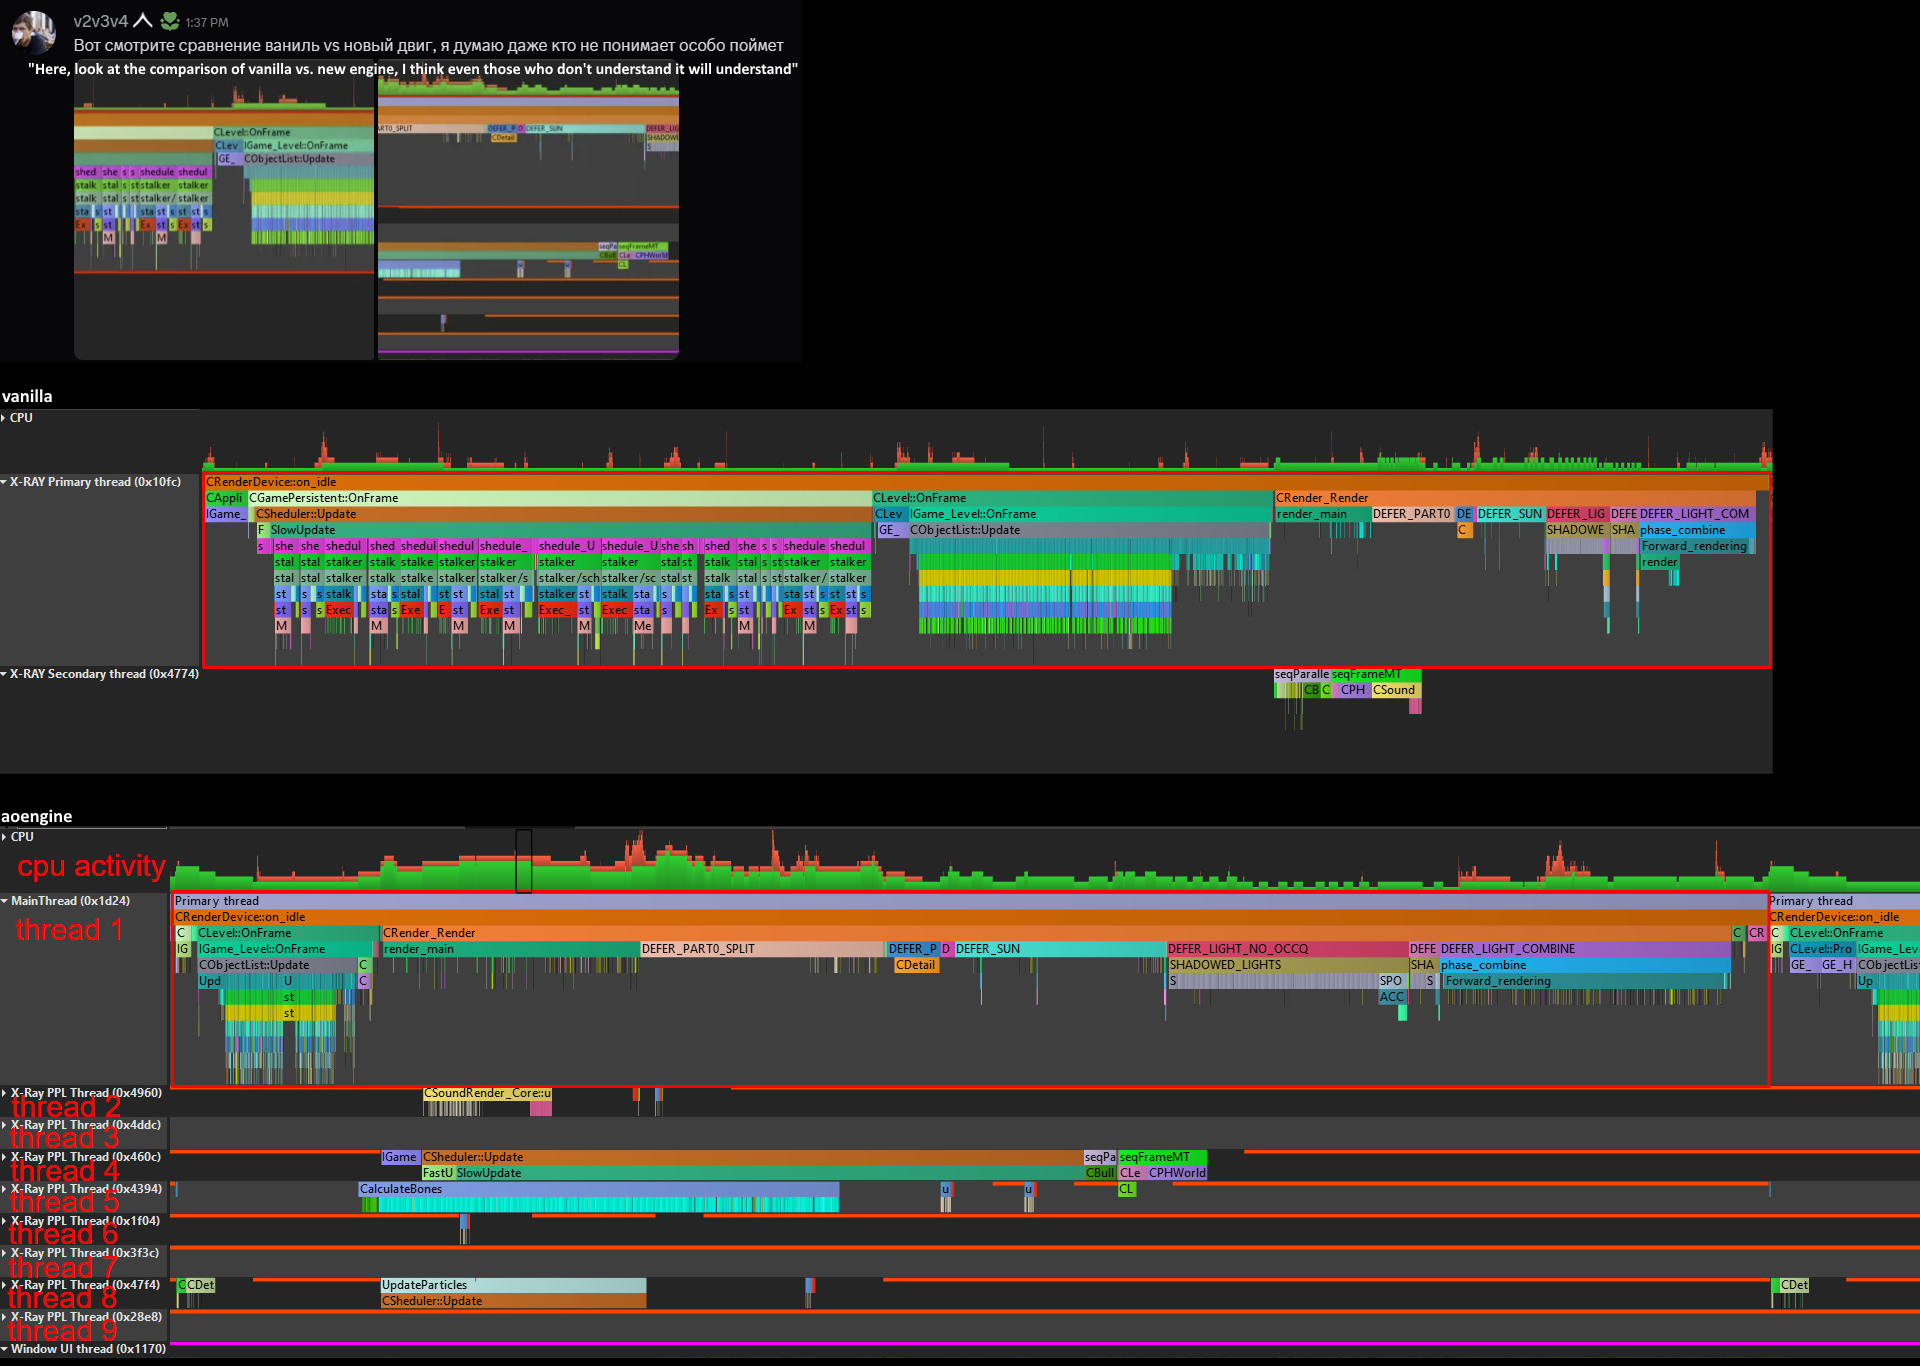The height and width of the screenshot is (1366, 1920).
Task: Expand X-Ray PPL Thread (0x4ddc)
Action: click(x=4, y=1125)
